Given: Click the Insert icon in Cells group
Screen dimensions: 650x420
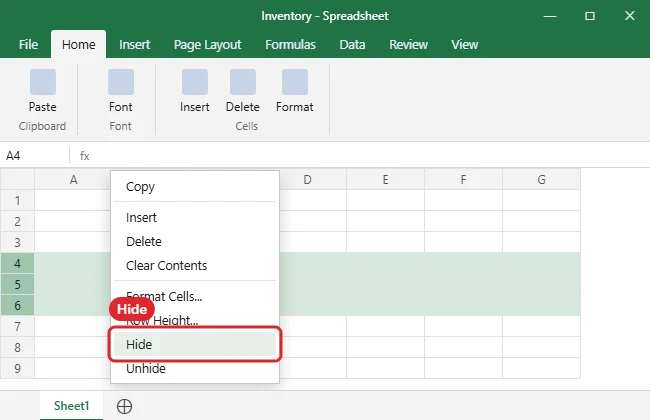Looking at the screenshot, I should [194, 82].
